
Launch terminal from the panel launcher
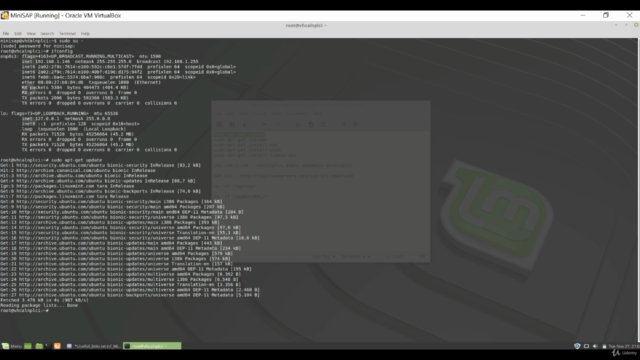[x=48, y=346]
